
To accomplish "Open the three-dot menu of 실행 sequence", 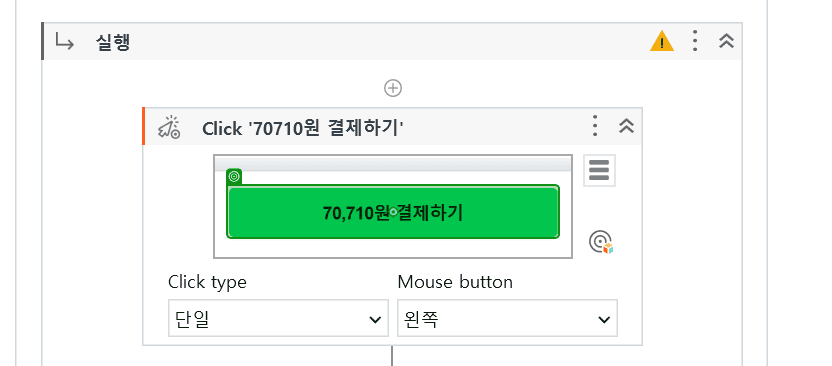I will (x=695, y=41).
